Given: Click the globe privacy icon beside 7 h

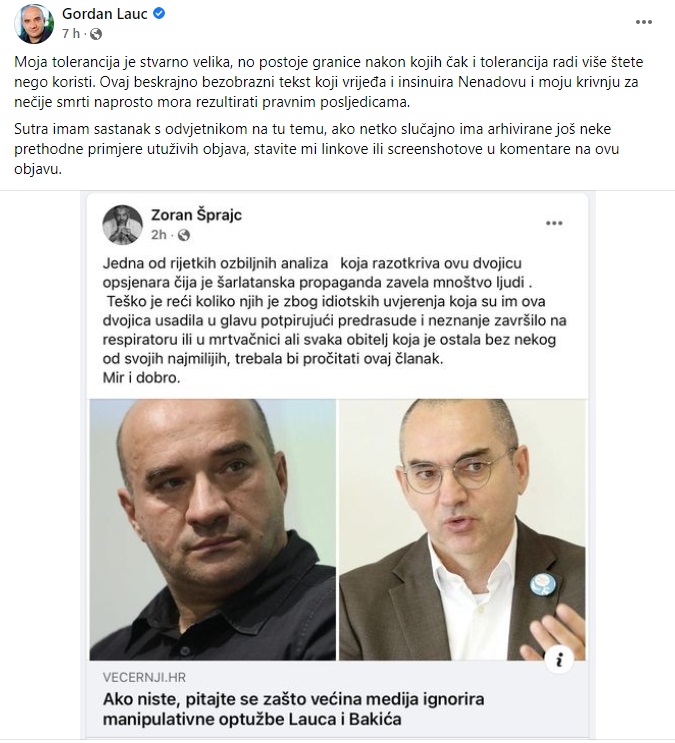Looking at the screenshot, I should tap(96, 34).
